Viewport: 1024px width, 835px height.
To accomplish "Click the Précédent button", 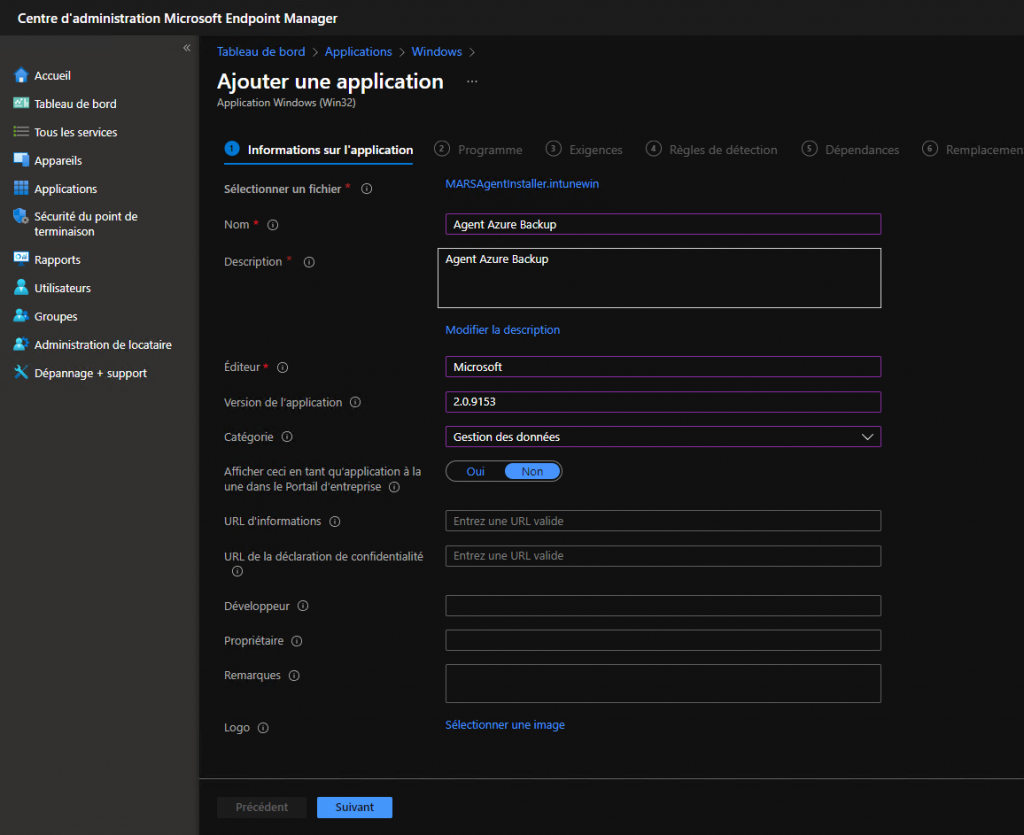I will pos(261,807).
